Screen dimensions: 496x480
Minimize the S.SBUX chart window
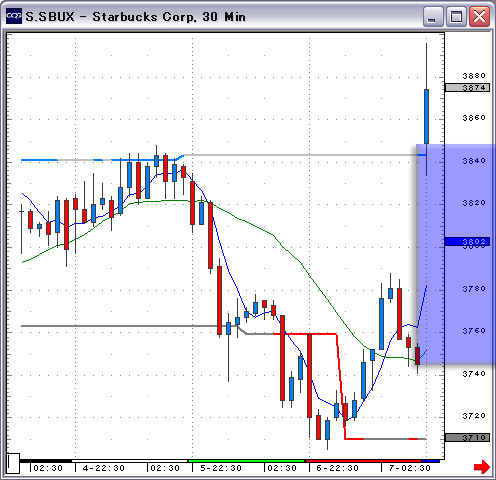433,16
